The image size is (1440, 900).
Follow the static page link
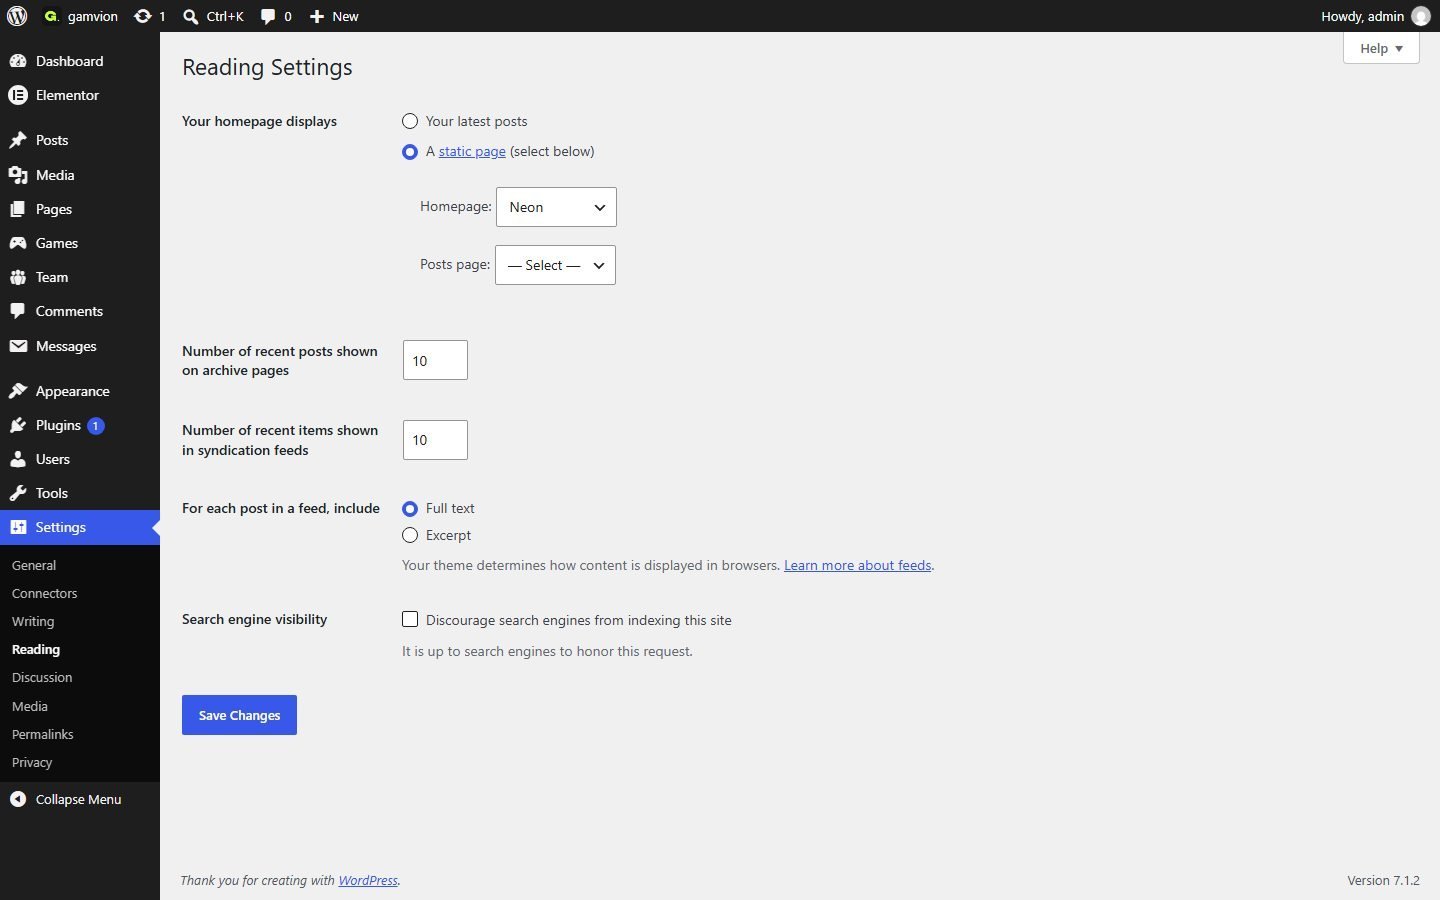pos(472,151)
